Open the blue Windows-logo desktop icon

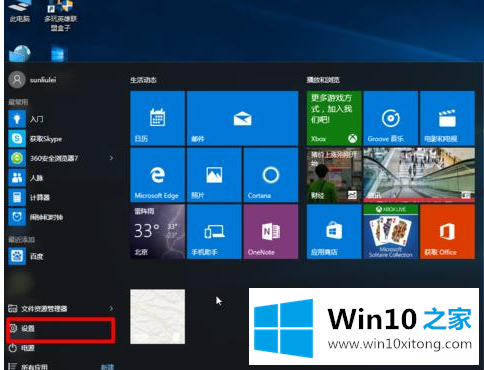pyautogui.click(x=59, y=54)
